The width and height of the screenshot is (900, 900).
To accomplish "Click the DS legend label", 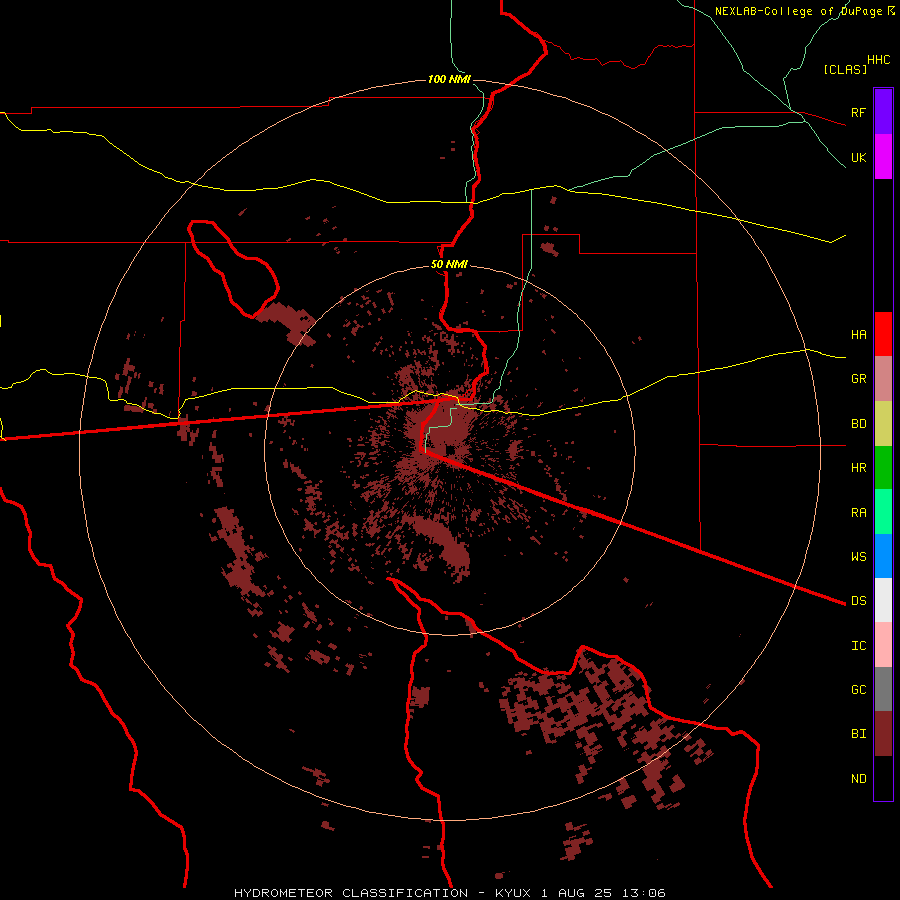I will 858,601.
